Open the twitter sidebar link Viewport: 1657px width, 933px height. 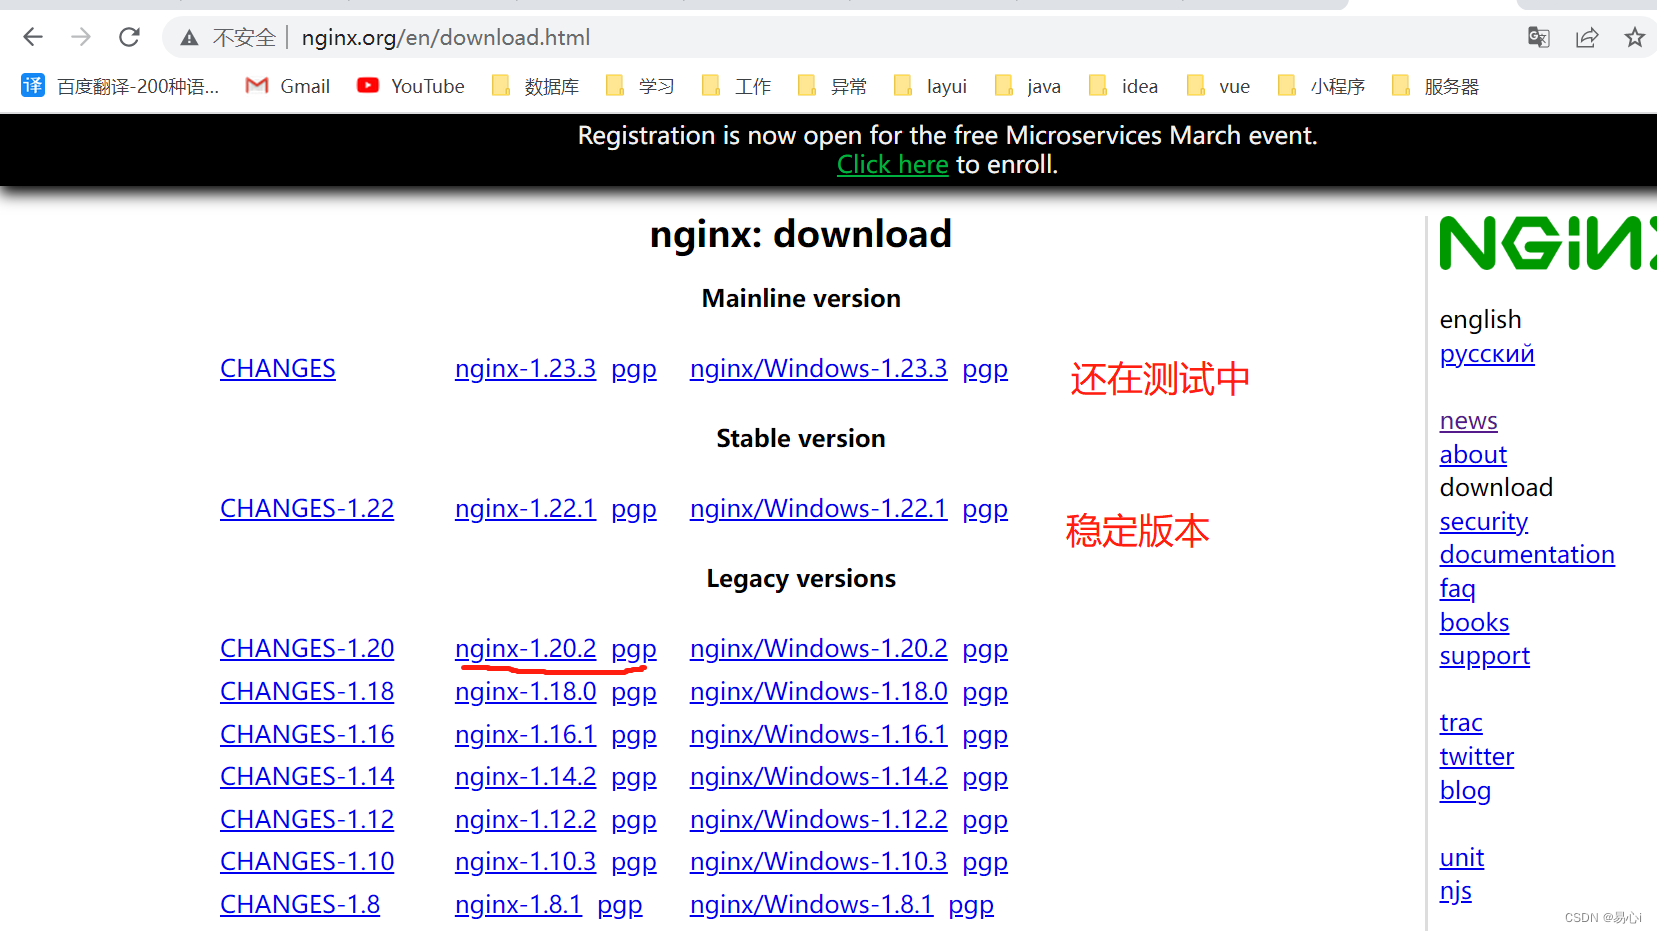(x=1476, y=757)
